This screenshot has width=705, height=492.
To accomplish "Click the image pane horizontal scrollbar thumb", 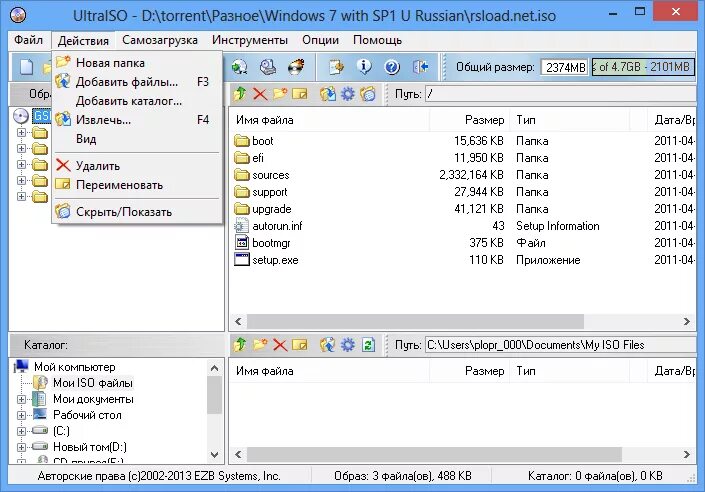I will click(x=415, y=321).
